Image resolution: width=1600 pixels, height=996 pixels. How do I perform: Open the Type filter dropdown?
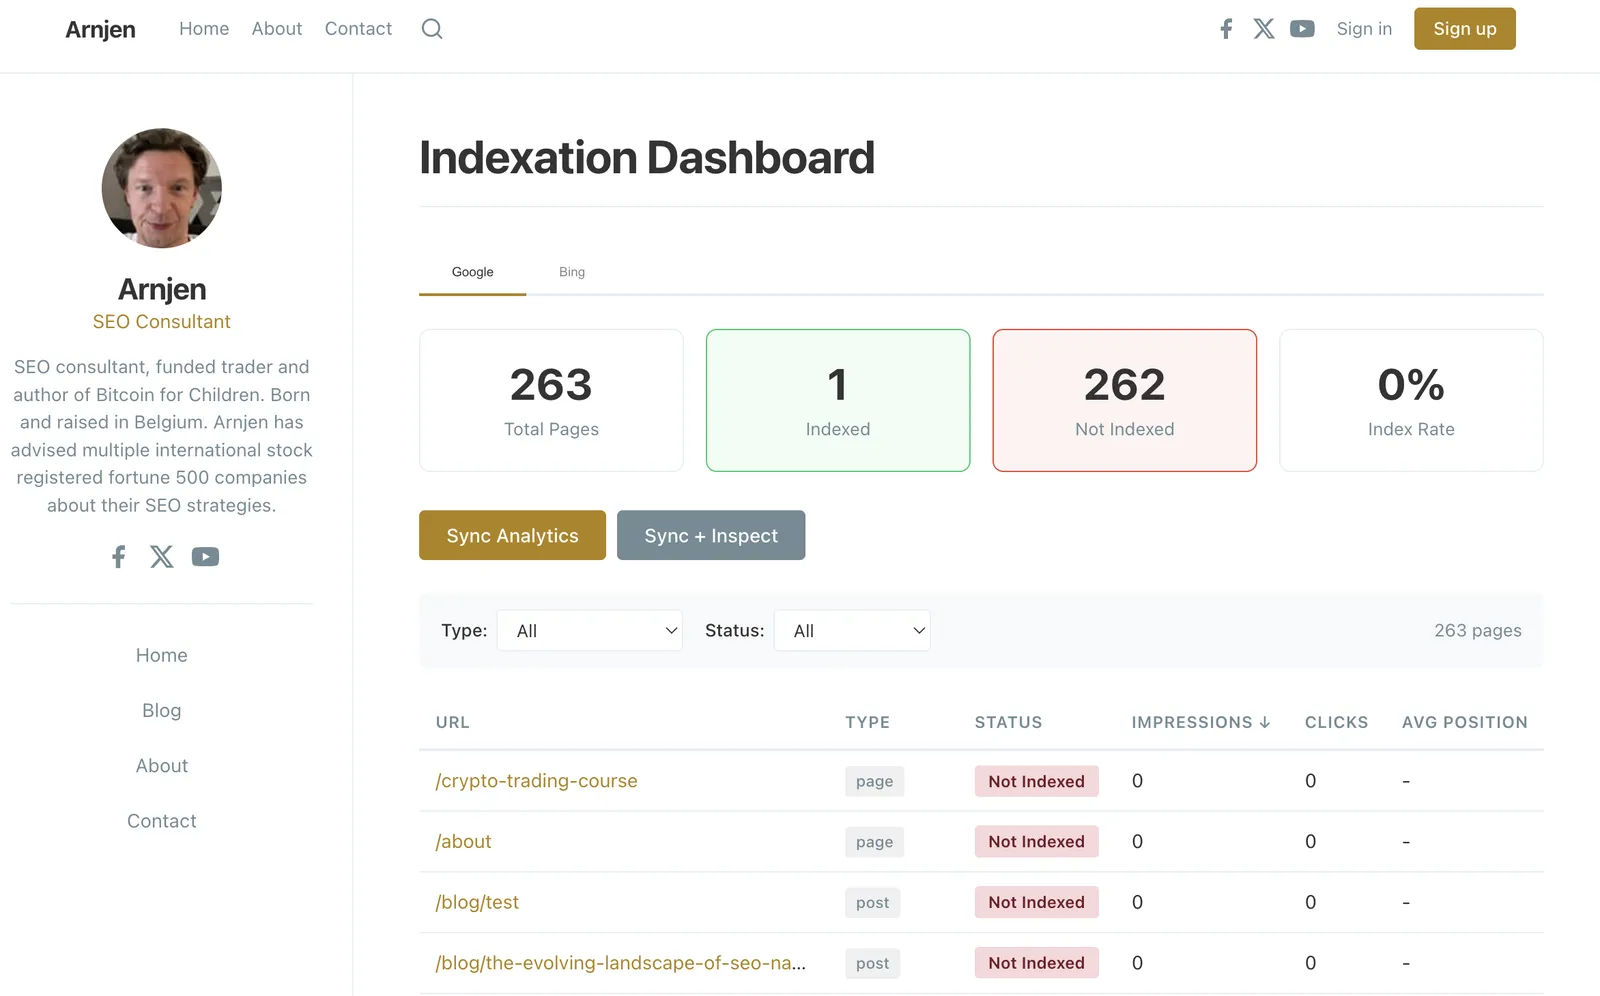590,630
